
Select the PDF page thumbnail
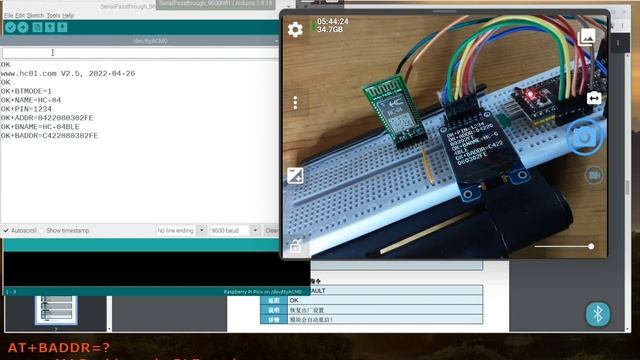click(56, 310)
